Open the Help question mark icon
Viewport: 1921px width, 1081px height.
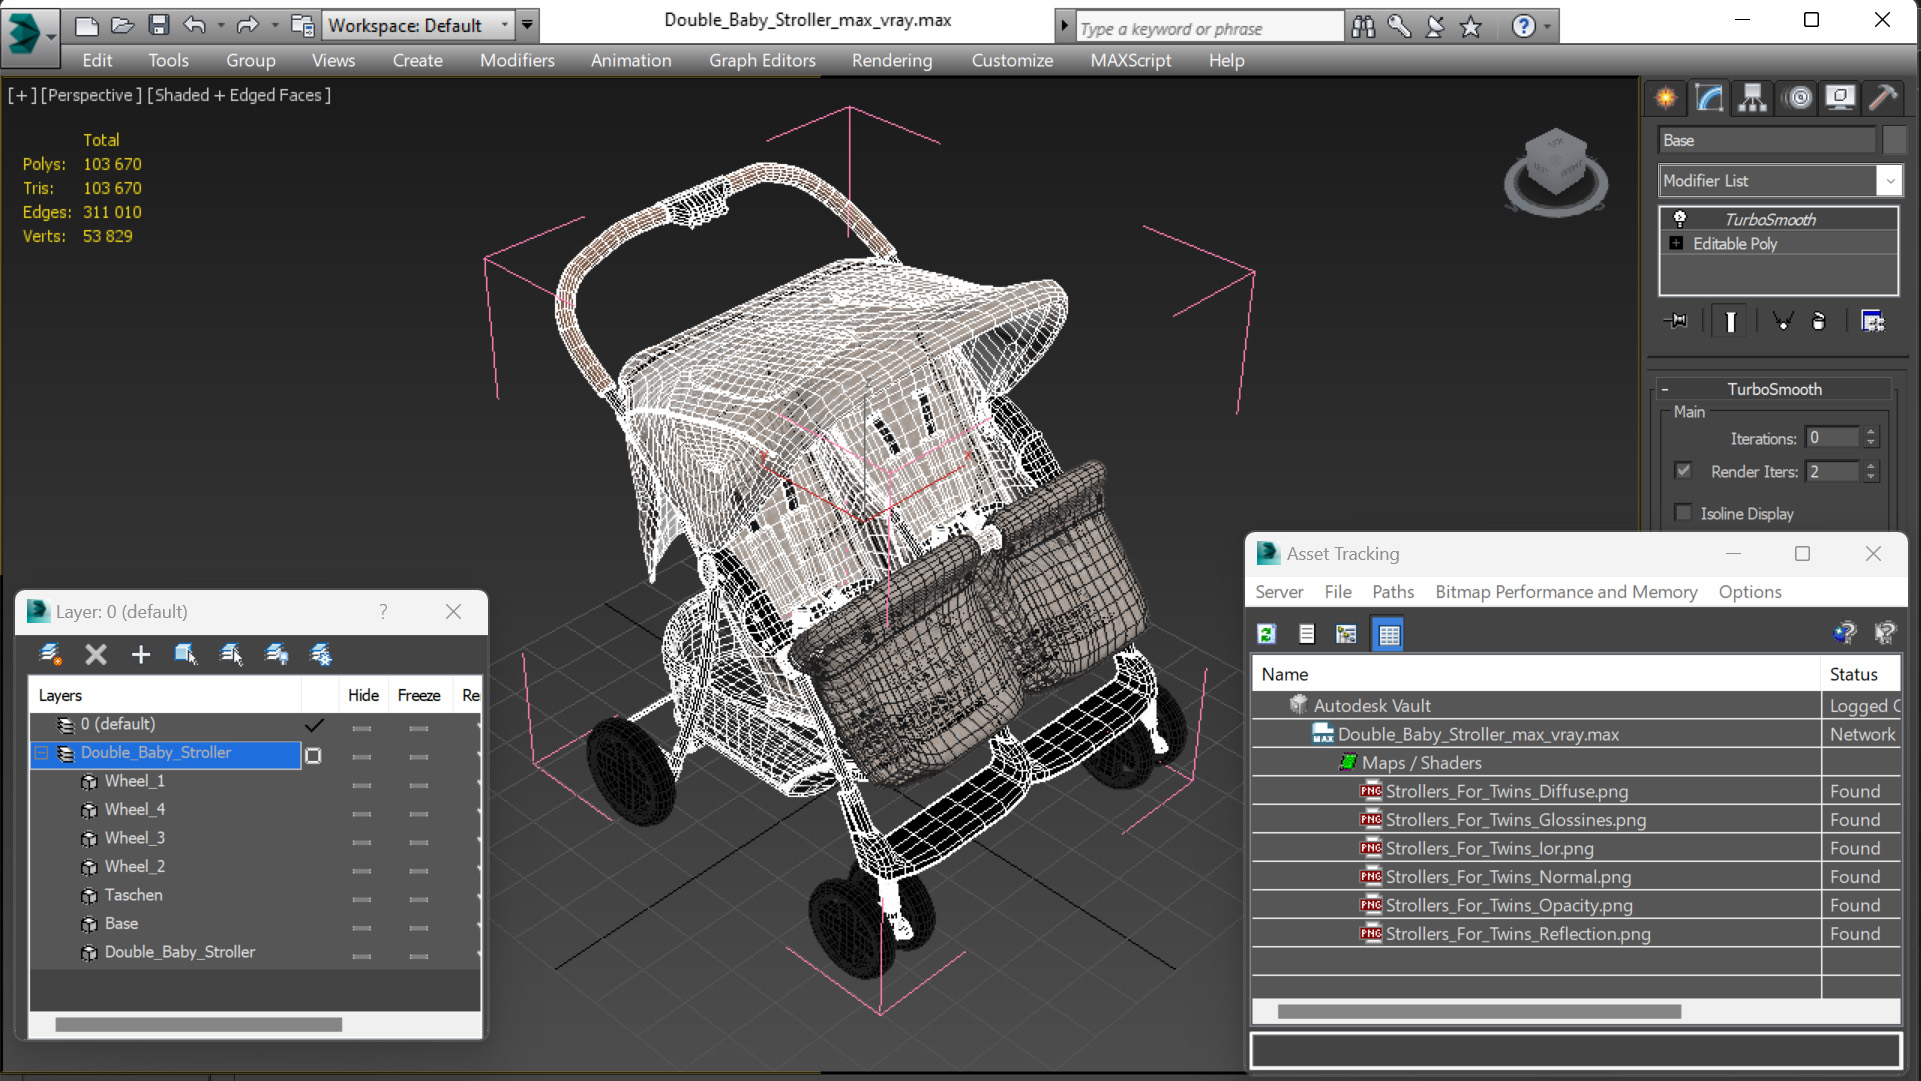[1523, 27]
